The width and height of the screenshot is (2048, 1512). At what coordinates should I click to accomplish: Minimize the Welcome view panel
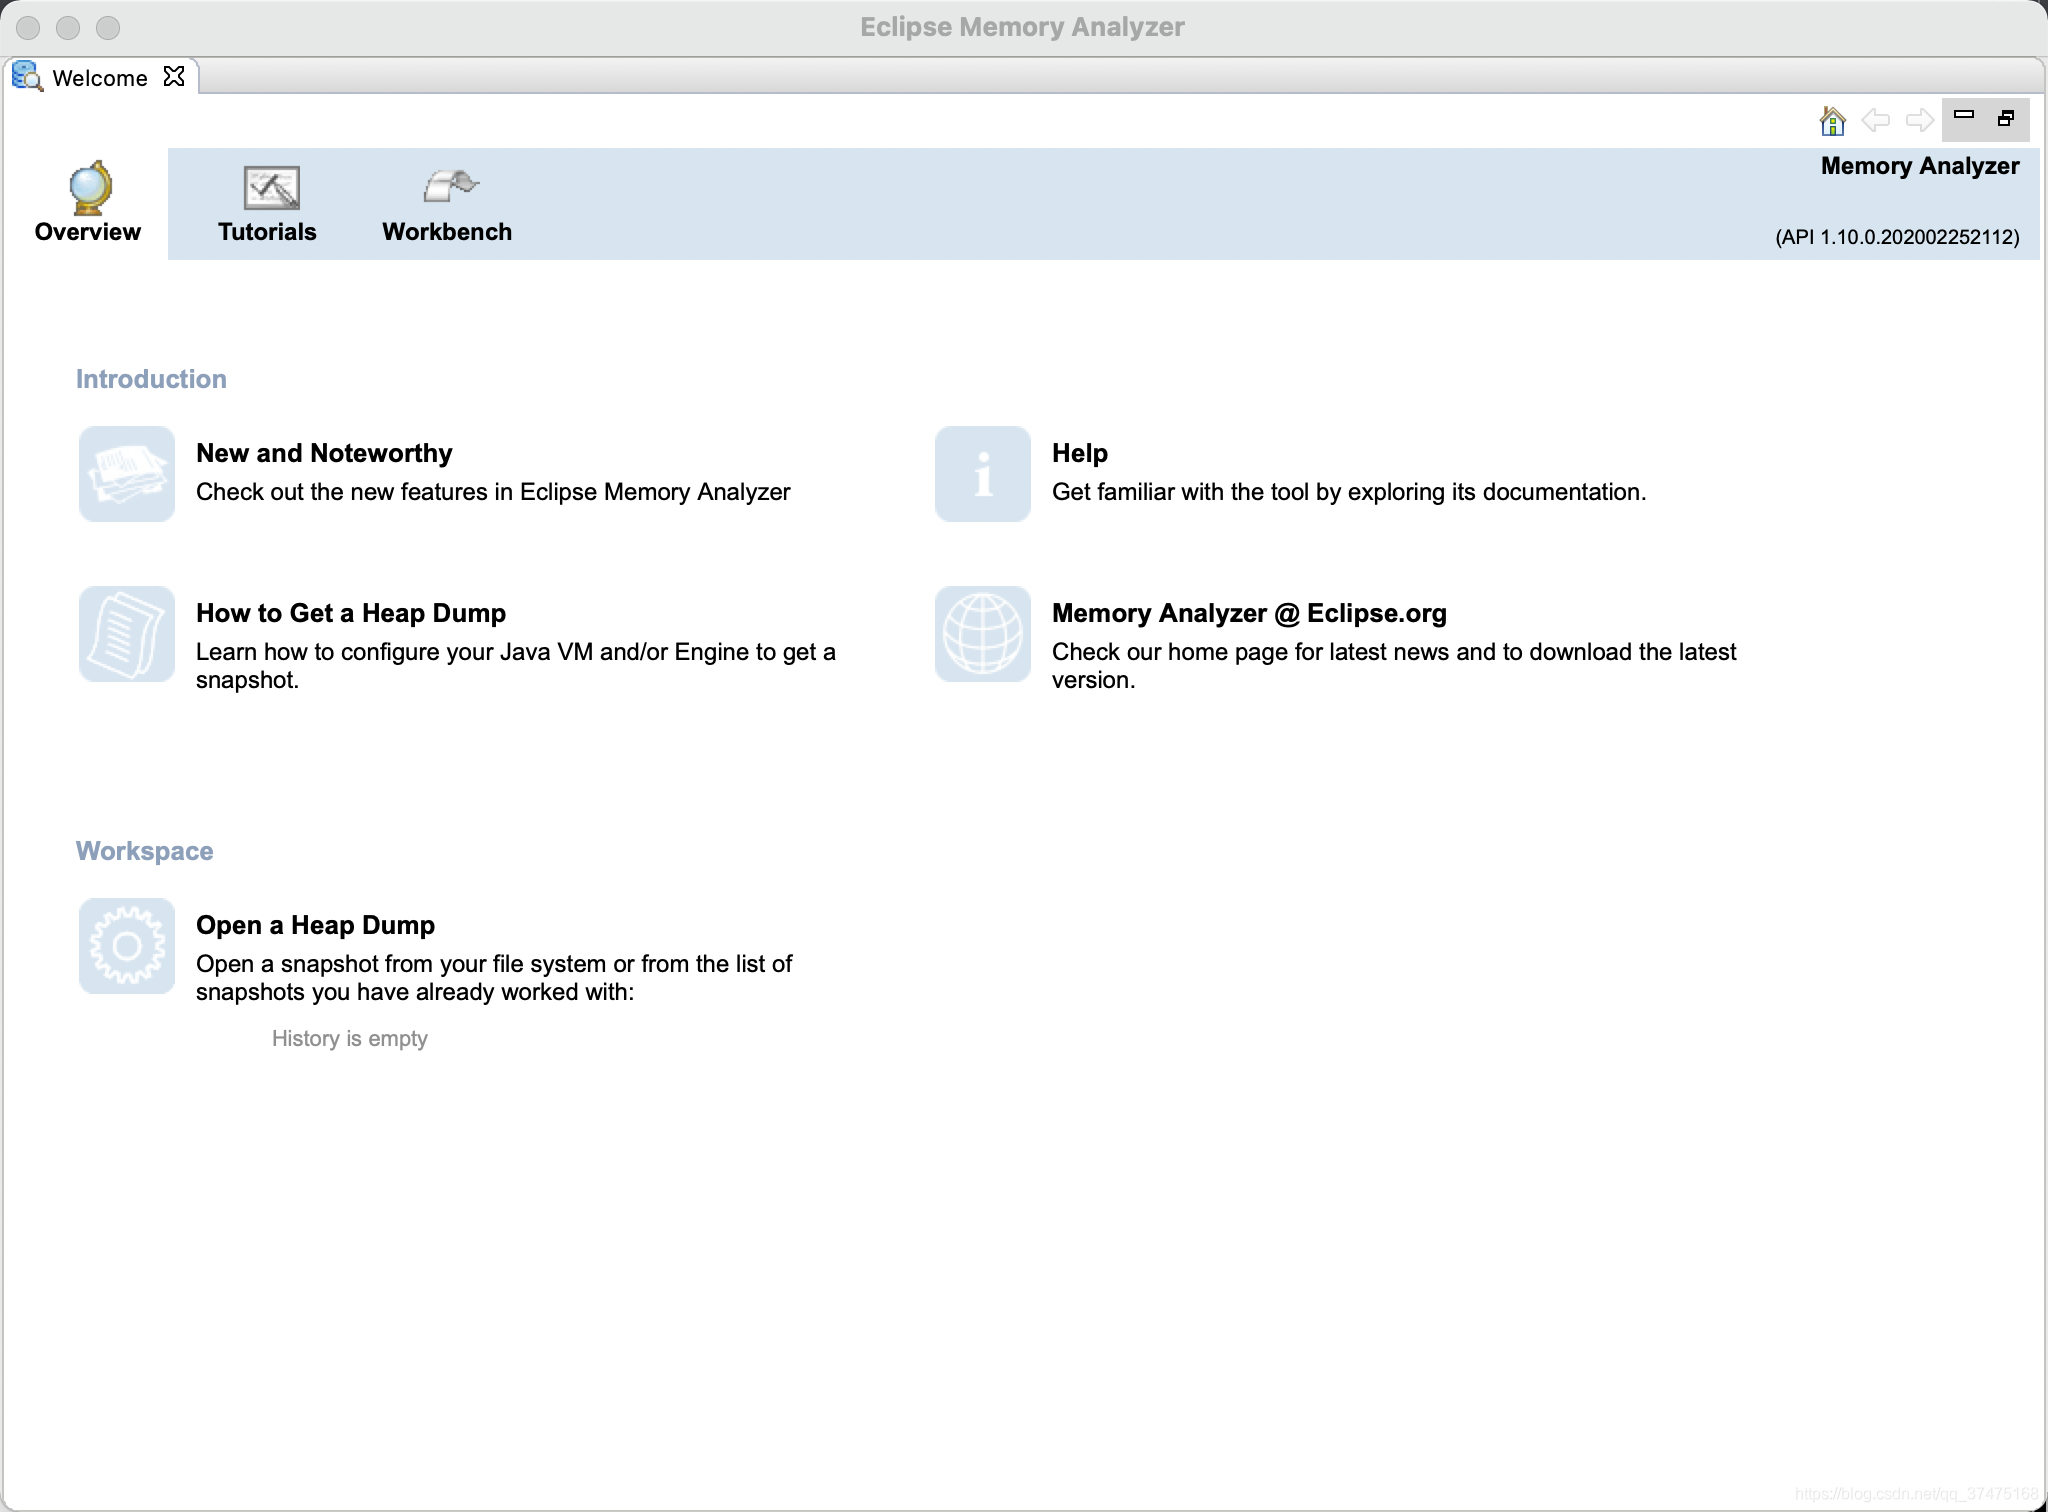coord(1964,115)
